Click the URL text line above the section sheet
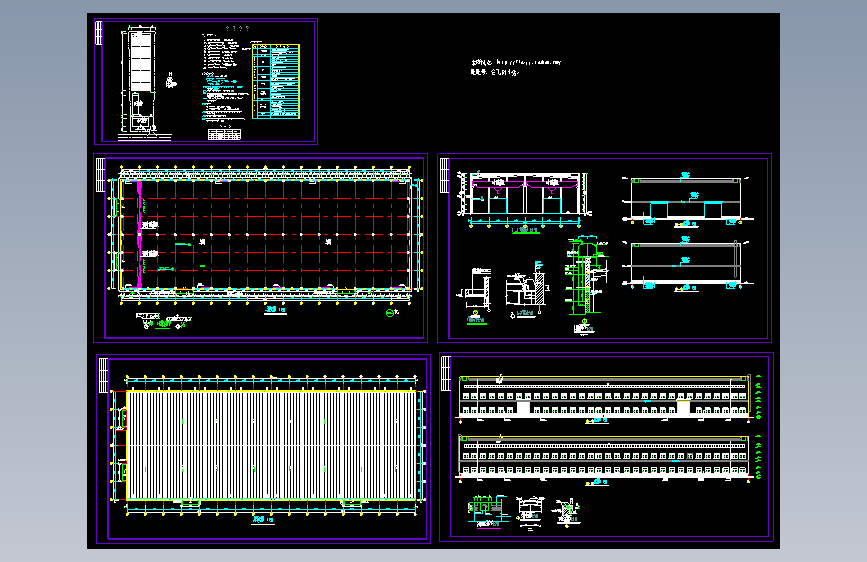Image resolution: width=867 pixels, height=562 pixels. coord(516,63)
